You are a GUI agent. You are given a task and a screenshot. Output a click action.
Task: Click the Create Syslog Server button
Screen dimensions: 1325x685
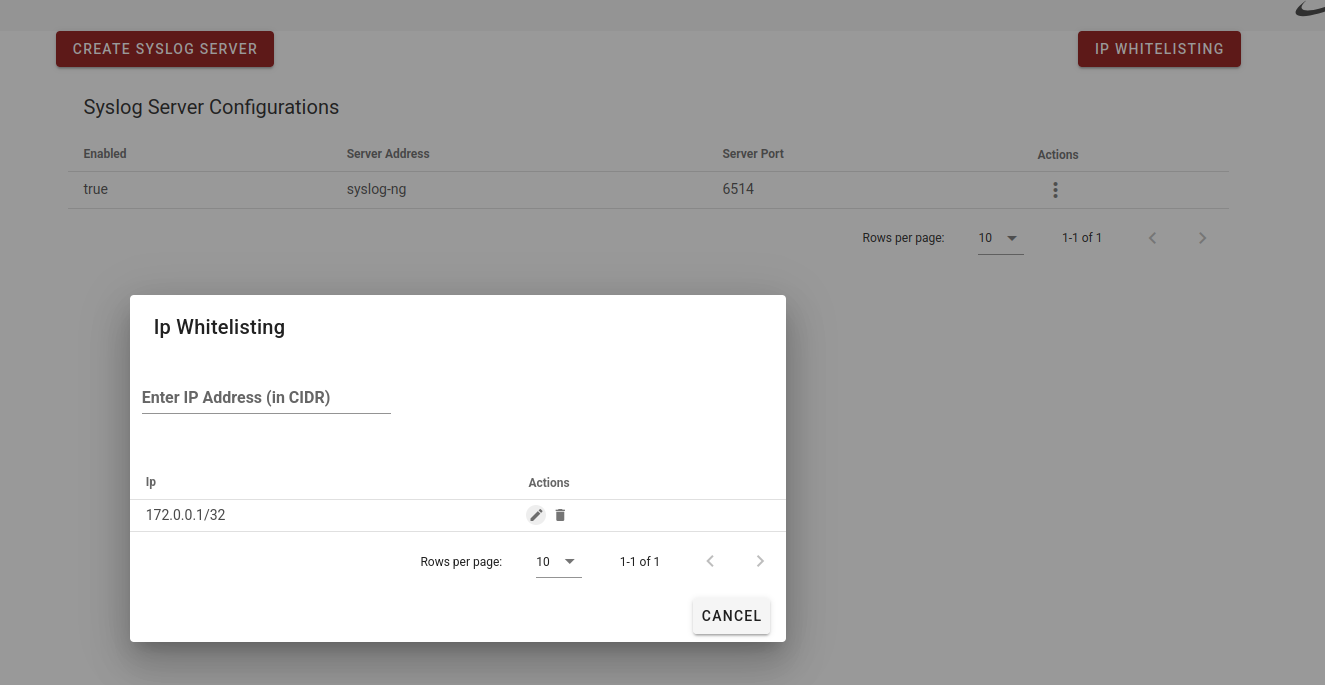[165, 49]
